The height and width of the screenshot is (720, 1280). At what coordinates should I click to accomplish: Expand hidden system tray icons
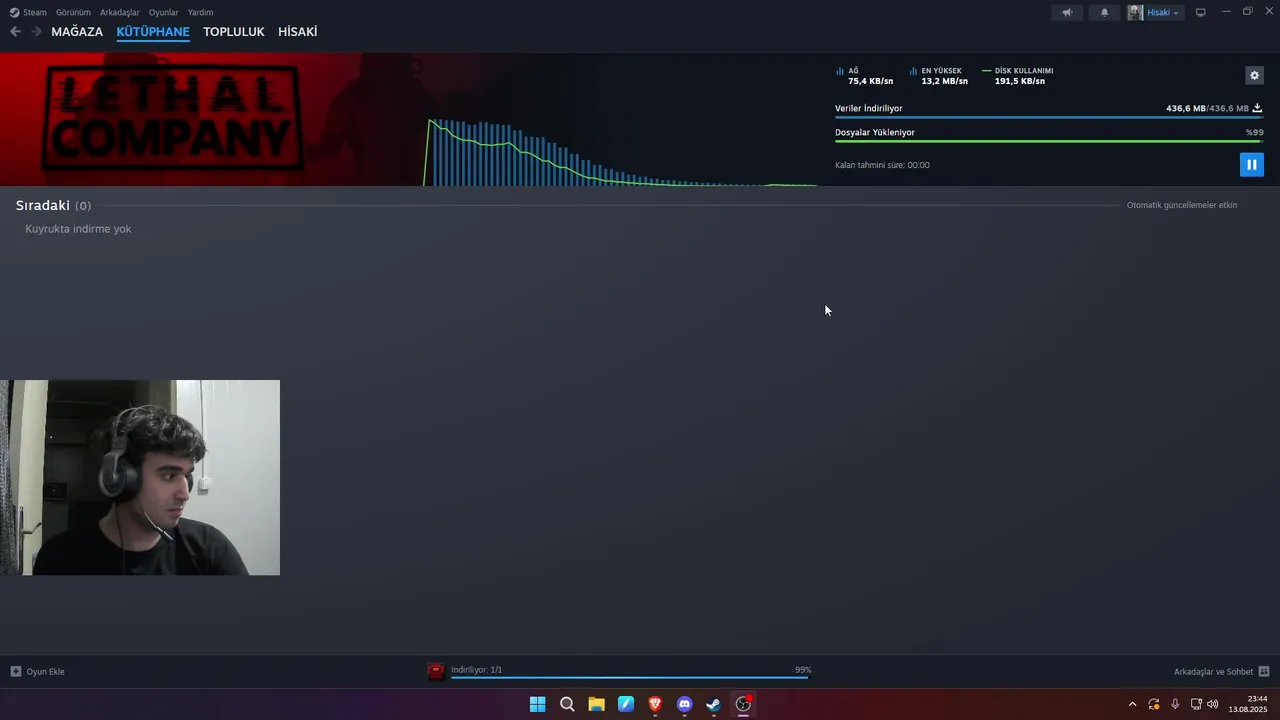[x=1132, y=704]
